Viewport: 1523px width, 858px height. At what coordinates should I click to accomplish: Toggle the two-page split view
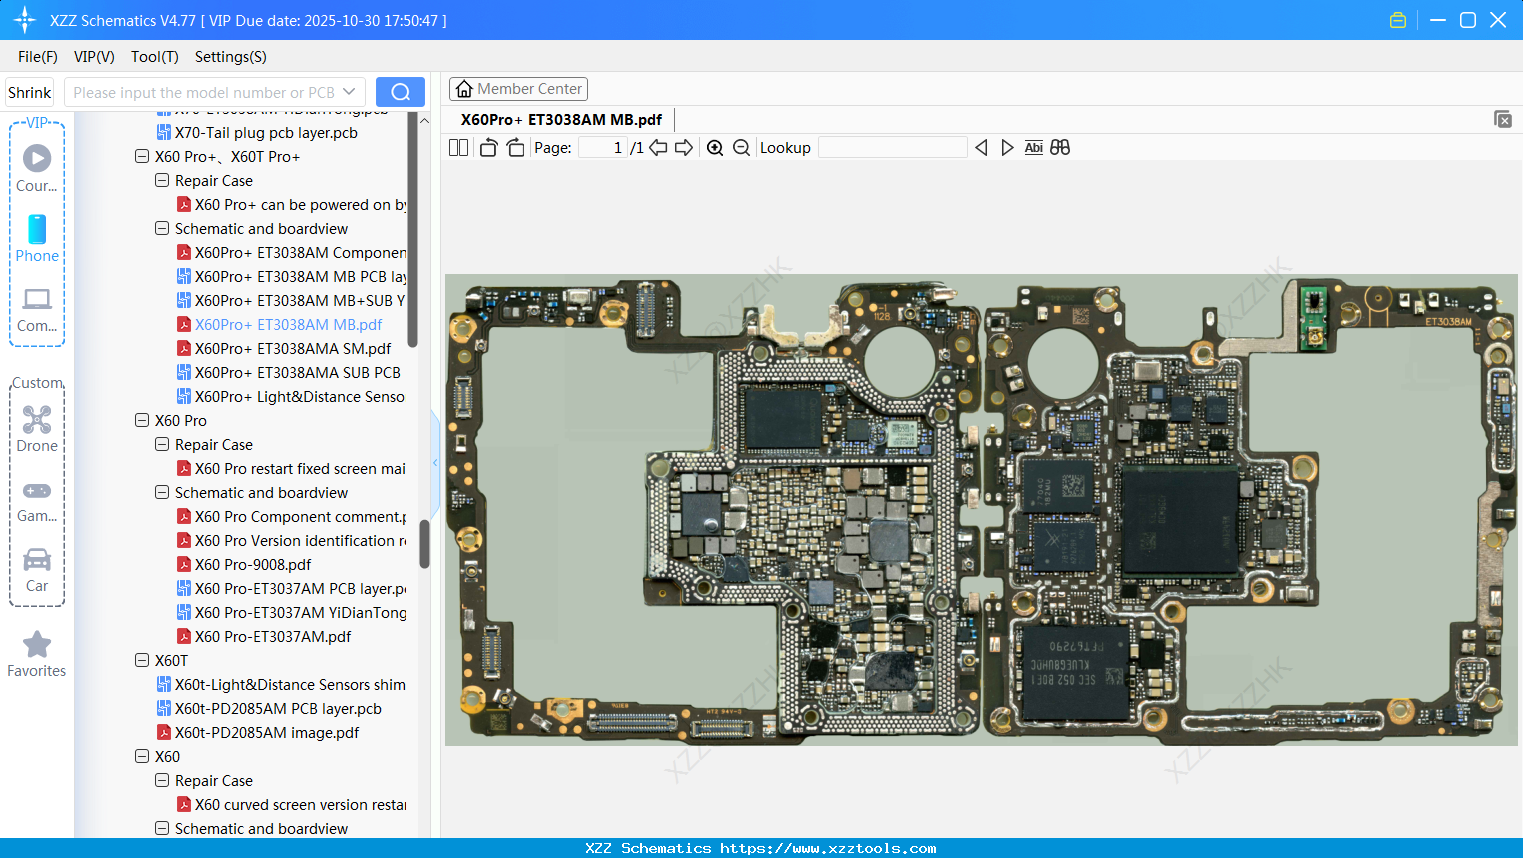pos(458,148)
